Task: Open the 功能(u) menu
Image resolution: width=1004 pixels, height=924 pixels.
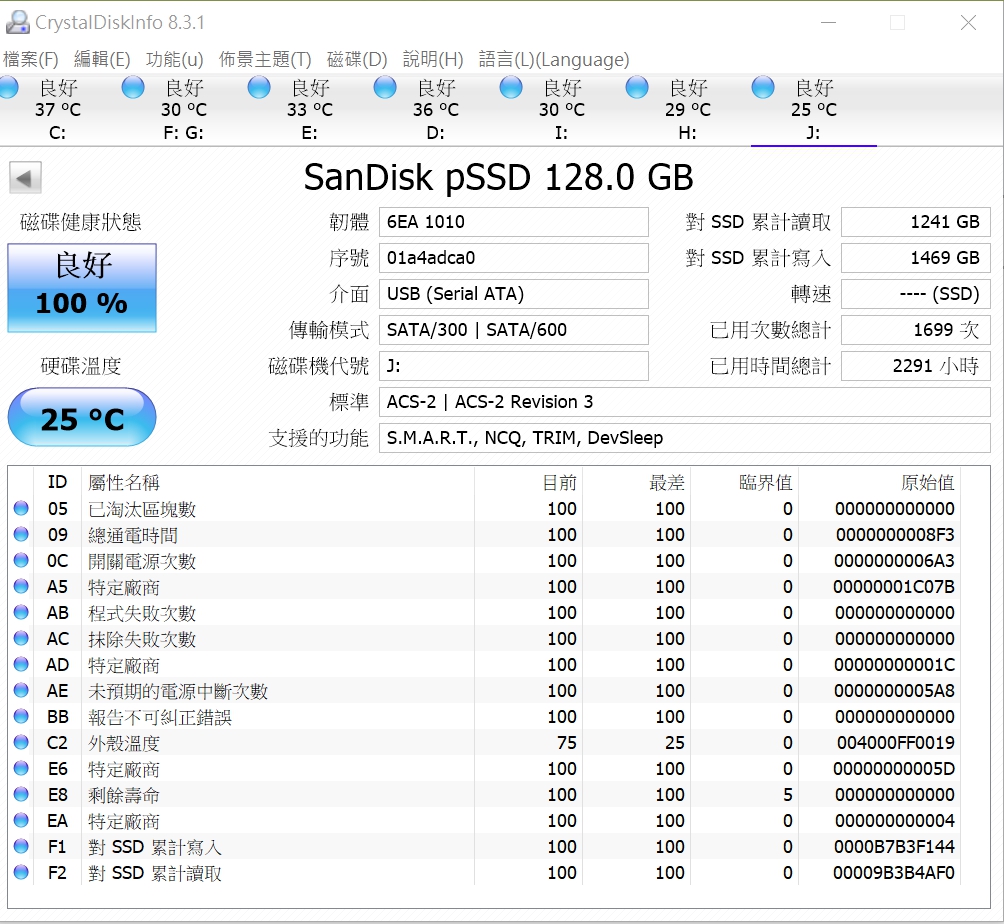Action: (x=174, y=59)
